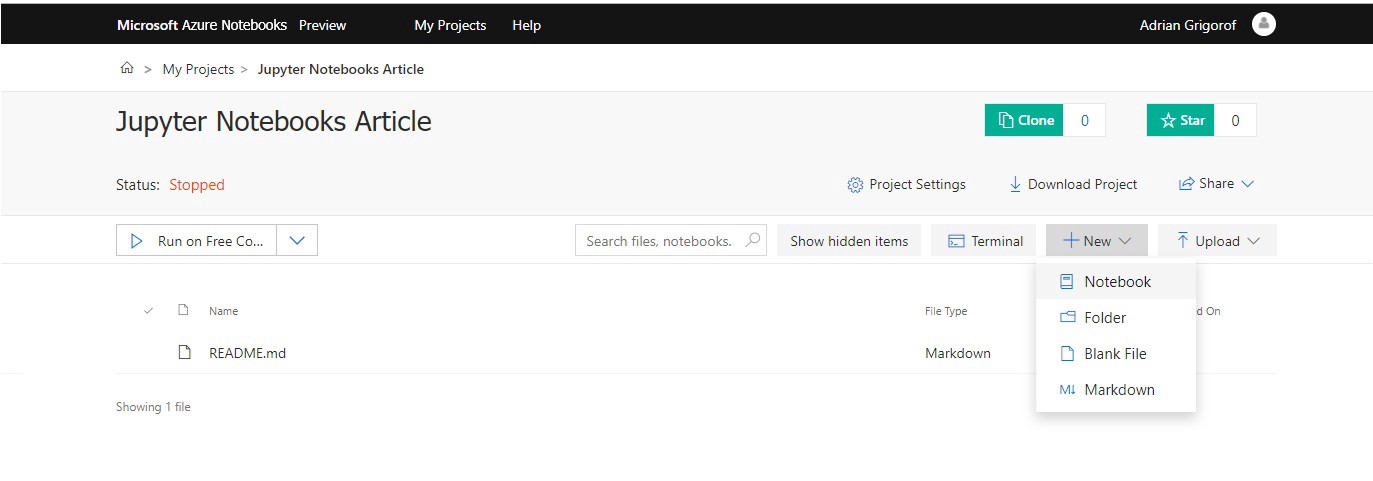Click Jupyter Notebooks Article breadcrumb text

pos(341,69)
